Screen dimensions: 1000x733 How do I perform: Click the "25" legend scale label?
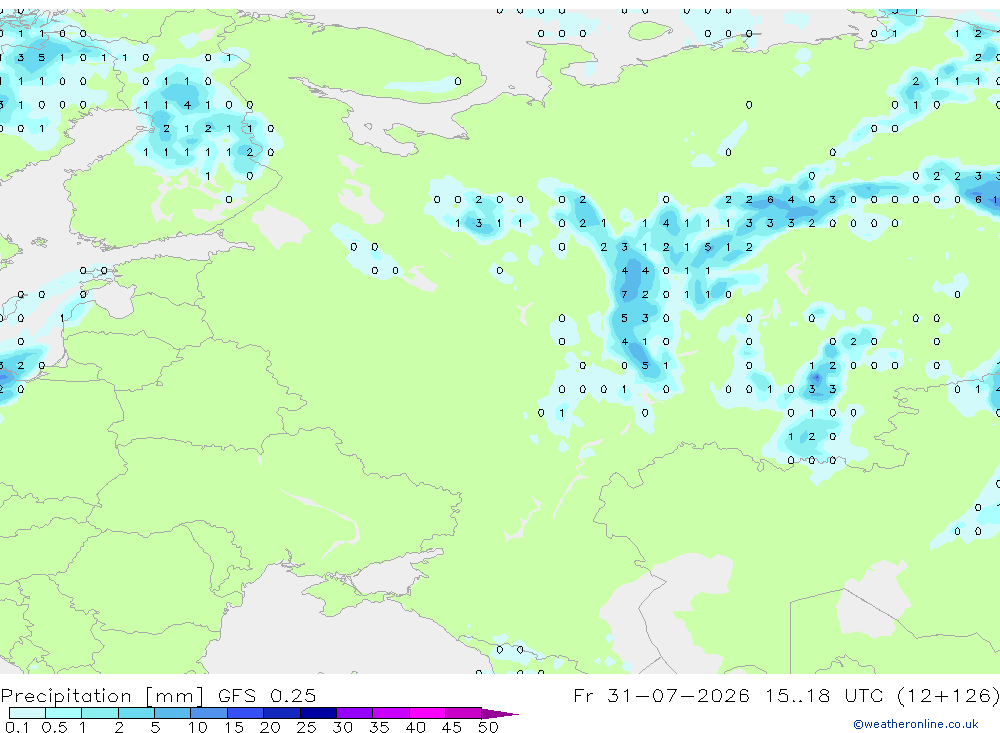pos(306,727)
